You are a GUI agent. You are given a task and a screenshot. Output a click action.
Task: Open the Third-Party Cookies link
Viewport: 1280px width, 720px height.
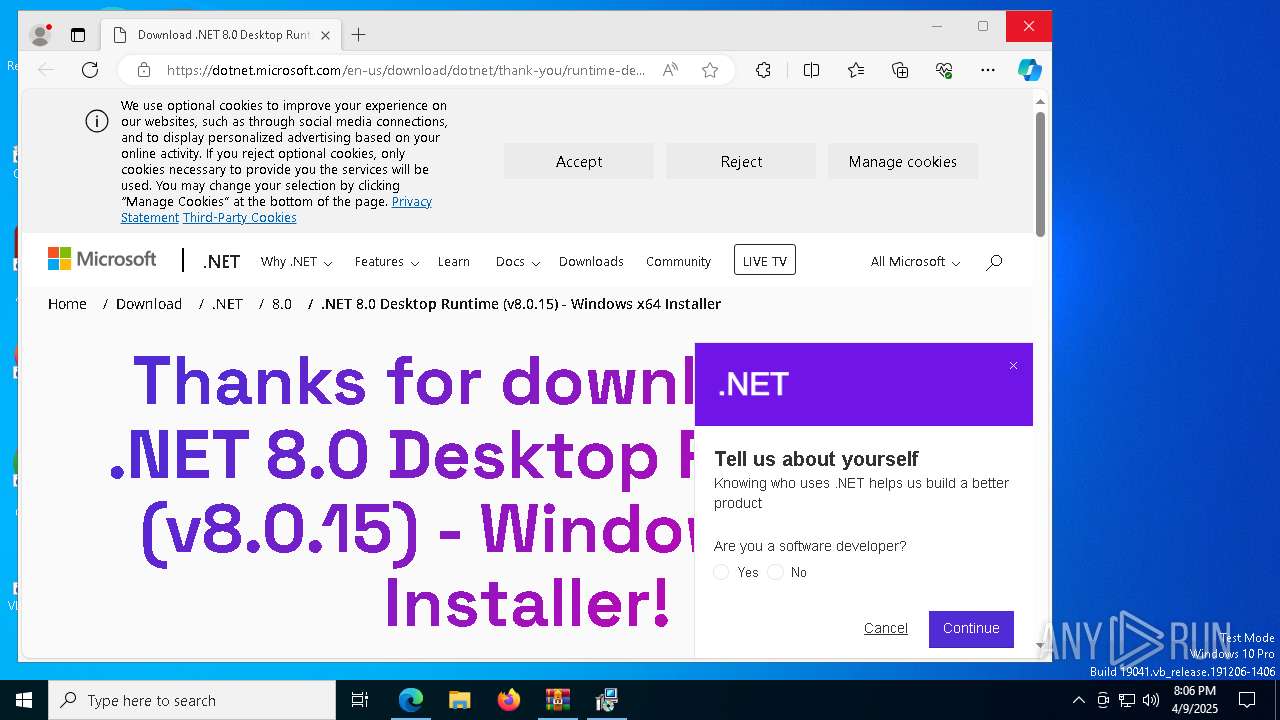click(x=240, y=217)
